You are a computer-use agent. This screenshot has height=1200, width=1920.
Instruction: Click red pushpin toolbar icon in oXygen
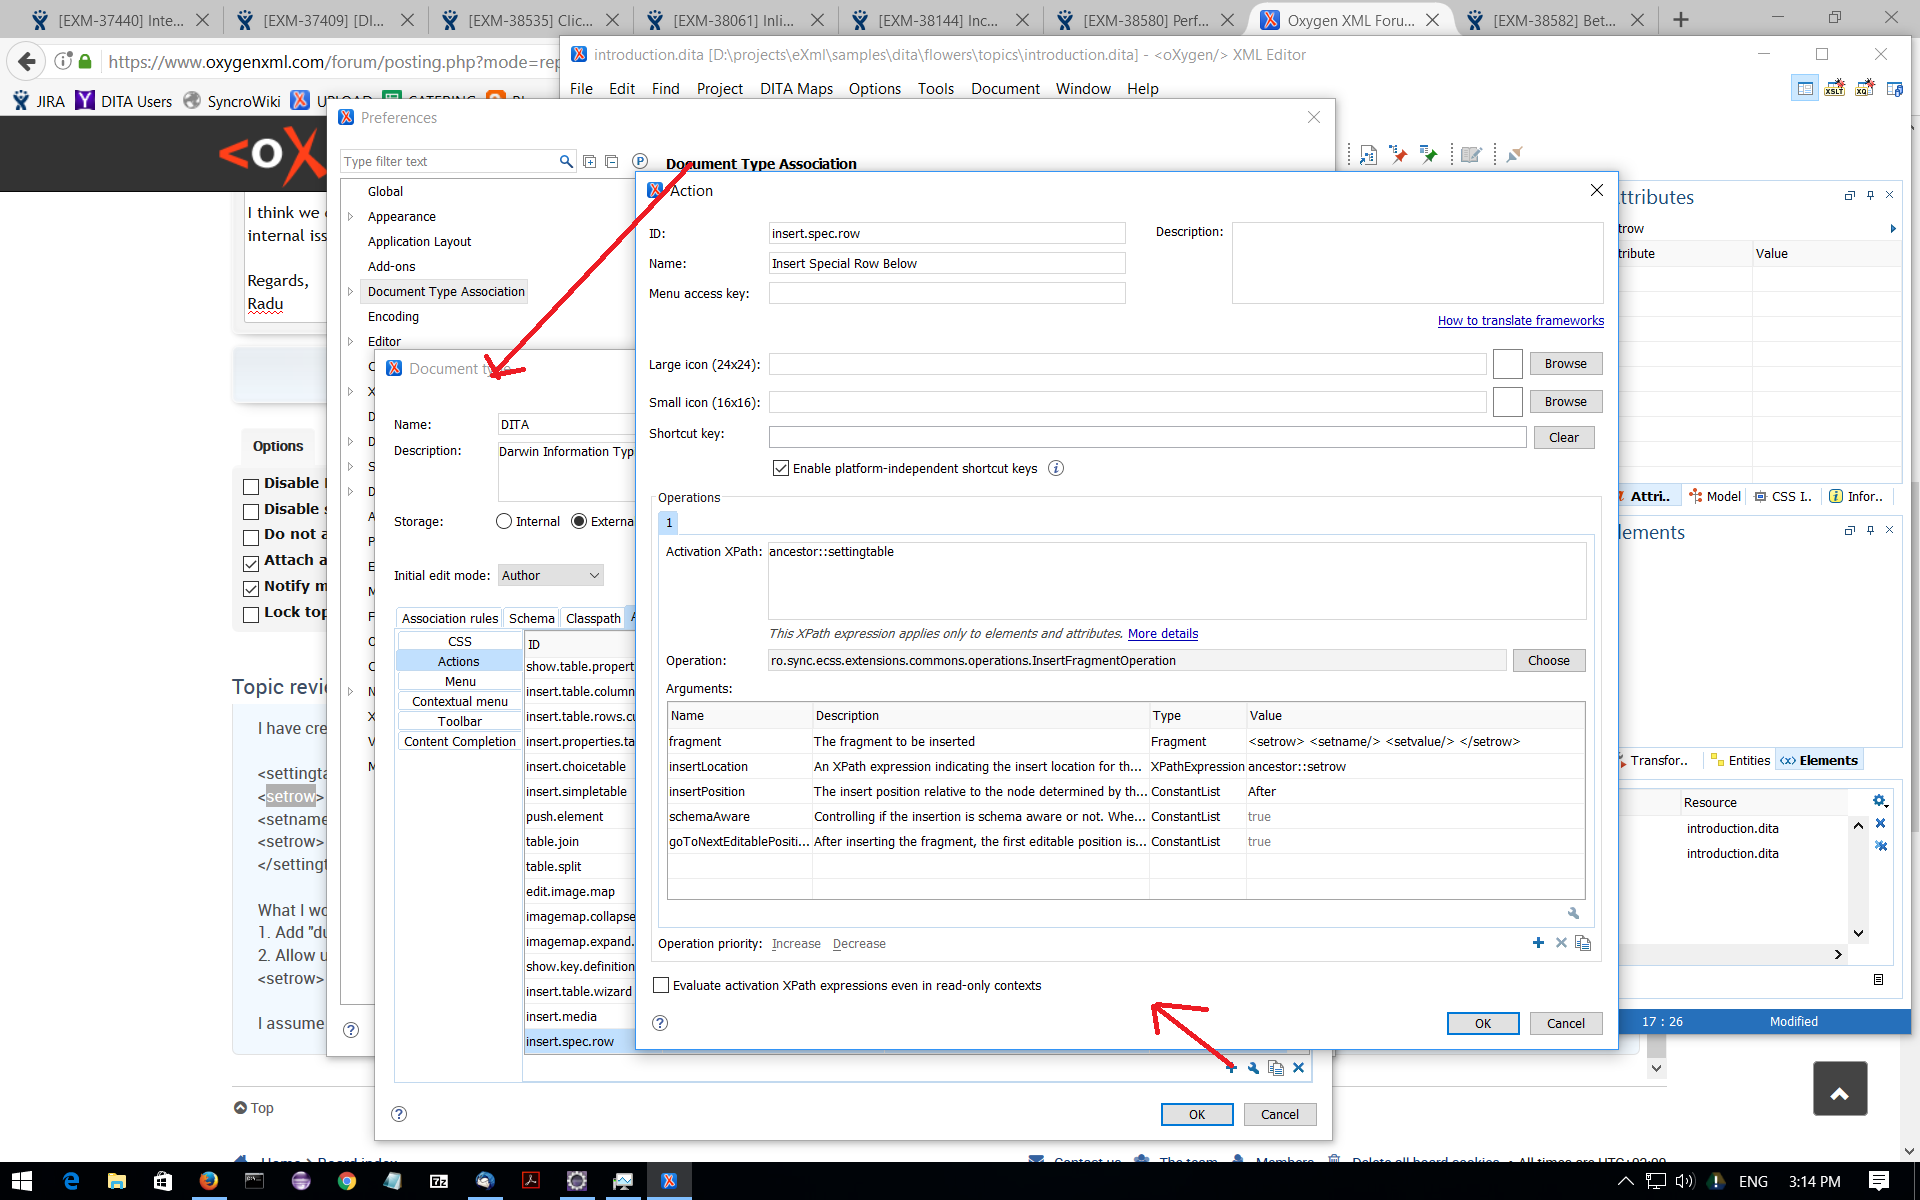(x=1398, y=154)
